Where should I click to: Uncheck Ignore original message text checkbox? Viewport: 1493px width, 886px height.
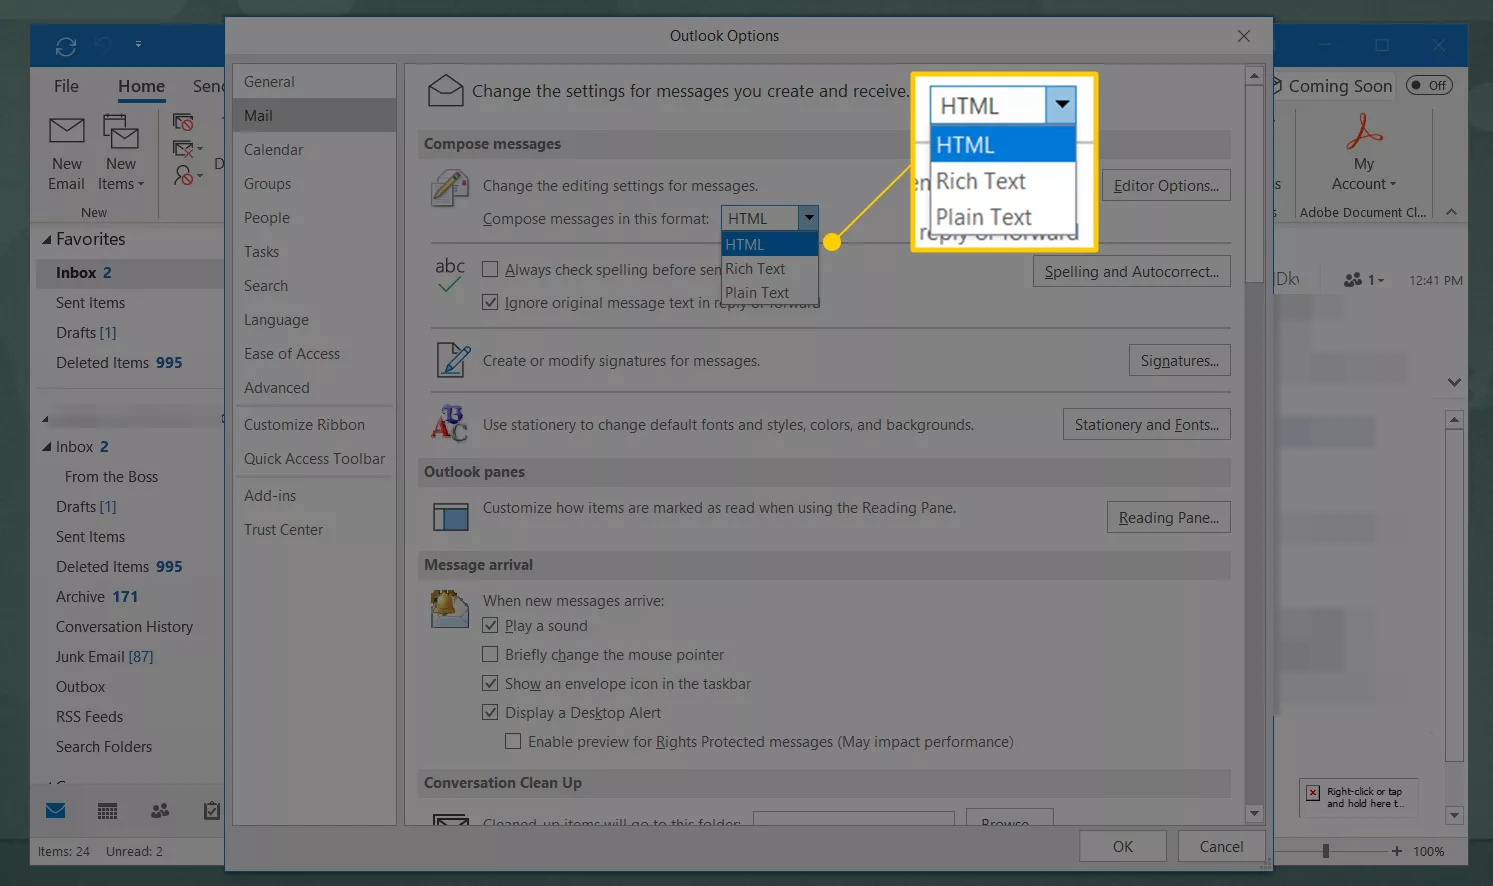[x=490, y=302]
